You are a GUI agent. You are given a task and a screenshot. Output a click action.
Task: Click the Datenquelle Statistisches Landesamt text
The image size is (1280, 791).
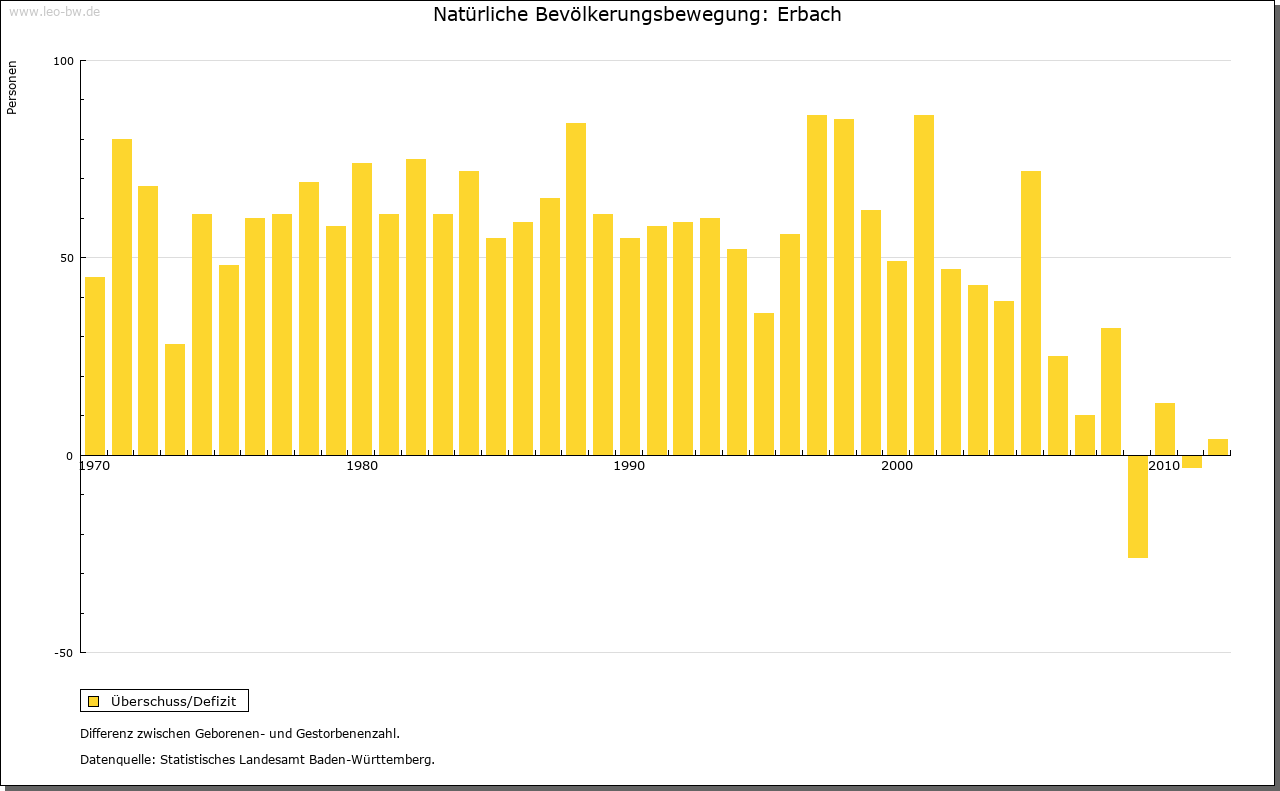point(257,760)
